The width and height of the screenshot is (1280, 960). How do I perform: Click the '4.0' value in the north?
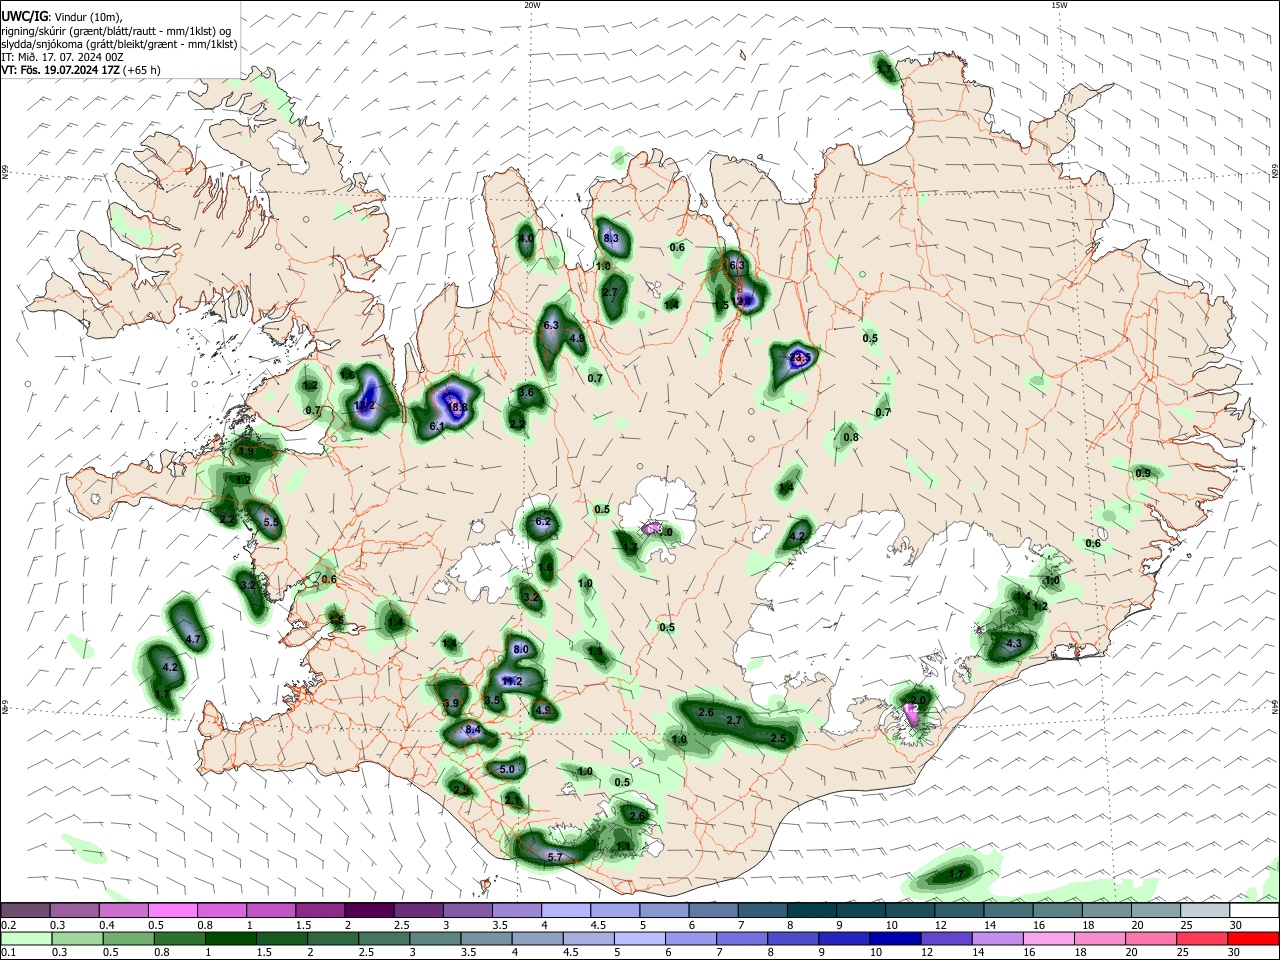point(525,239)
